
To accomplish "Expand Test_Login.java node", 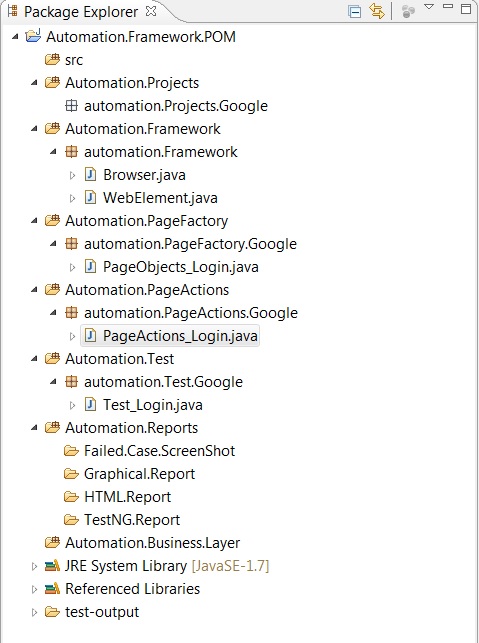I will [73, 405].
